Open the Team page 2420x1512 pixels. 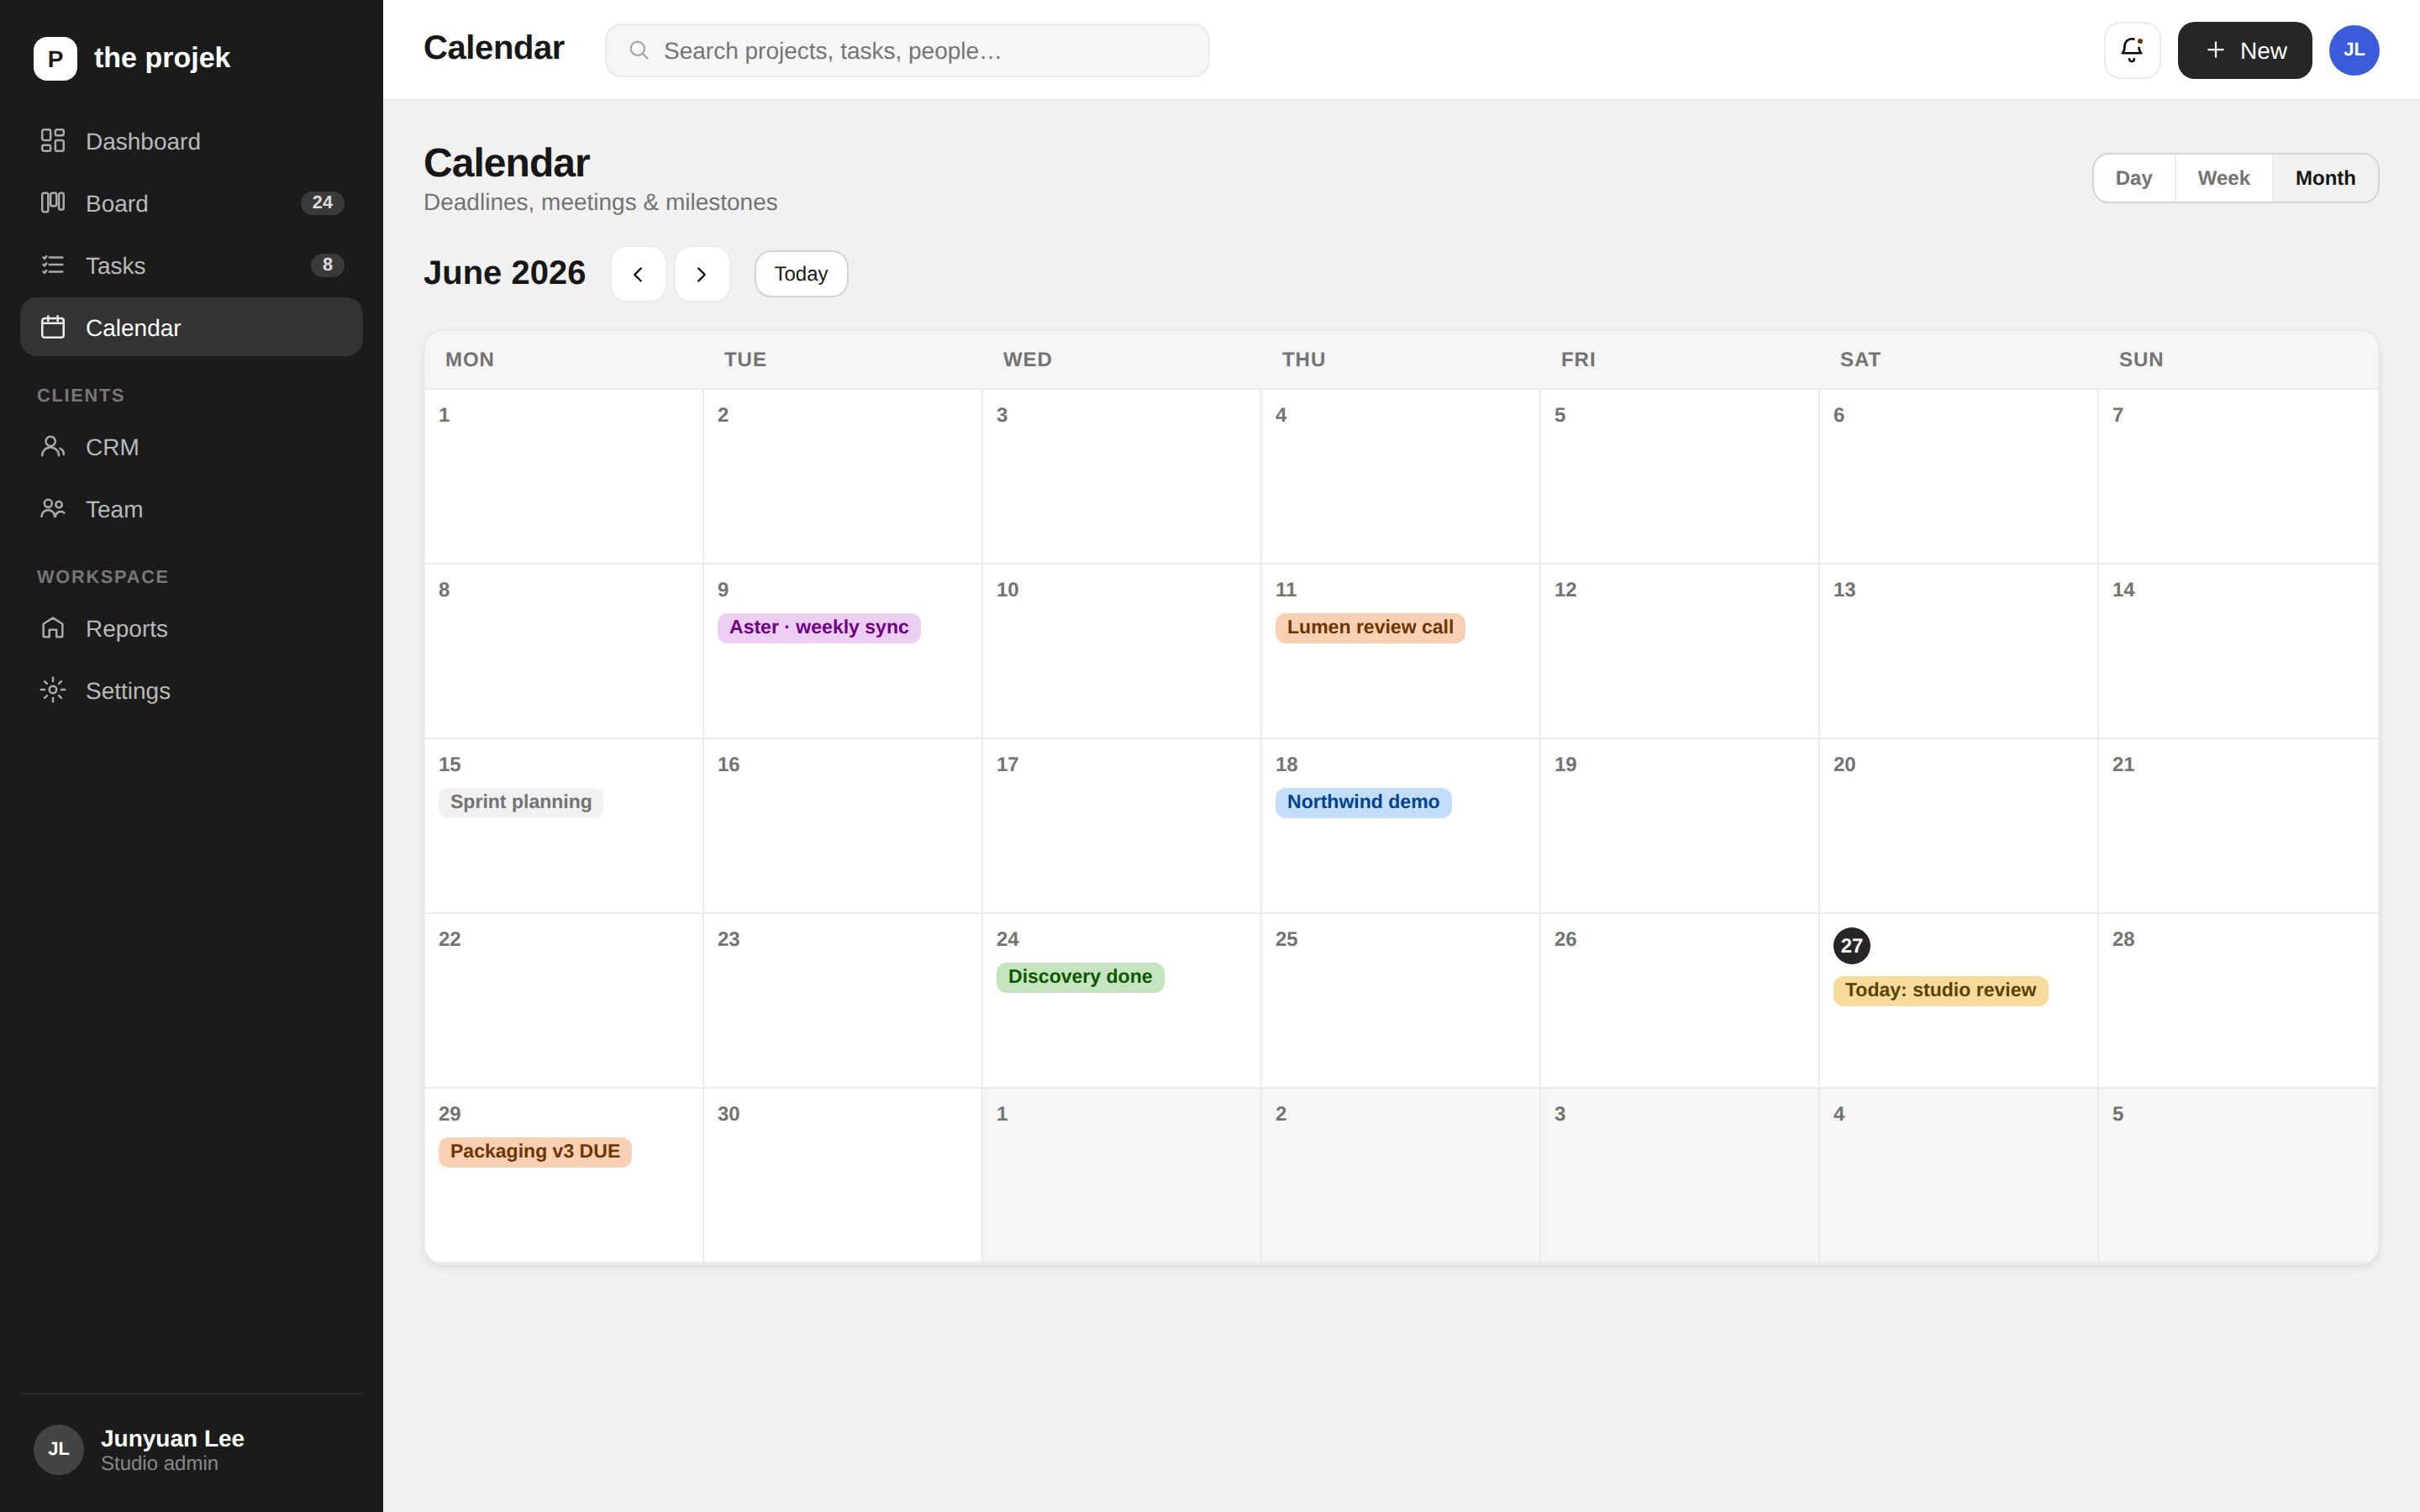pyautogui.click(x=191, y=509)
